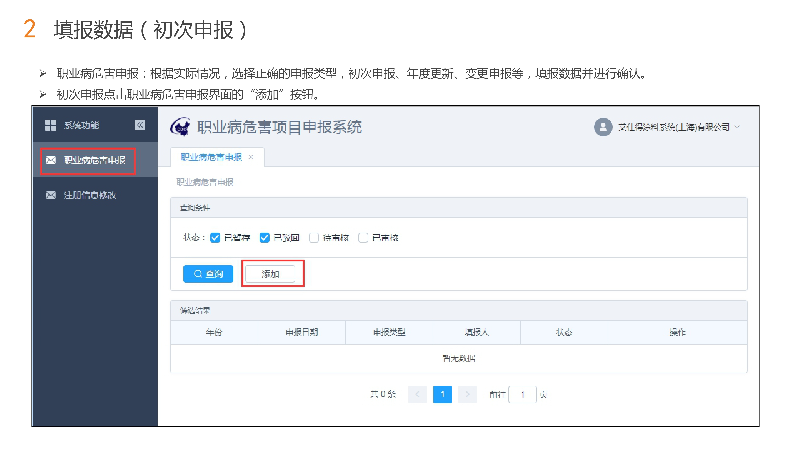Click the user avatar icon in header
The image size is (800, 450).
tap(603, 127)
